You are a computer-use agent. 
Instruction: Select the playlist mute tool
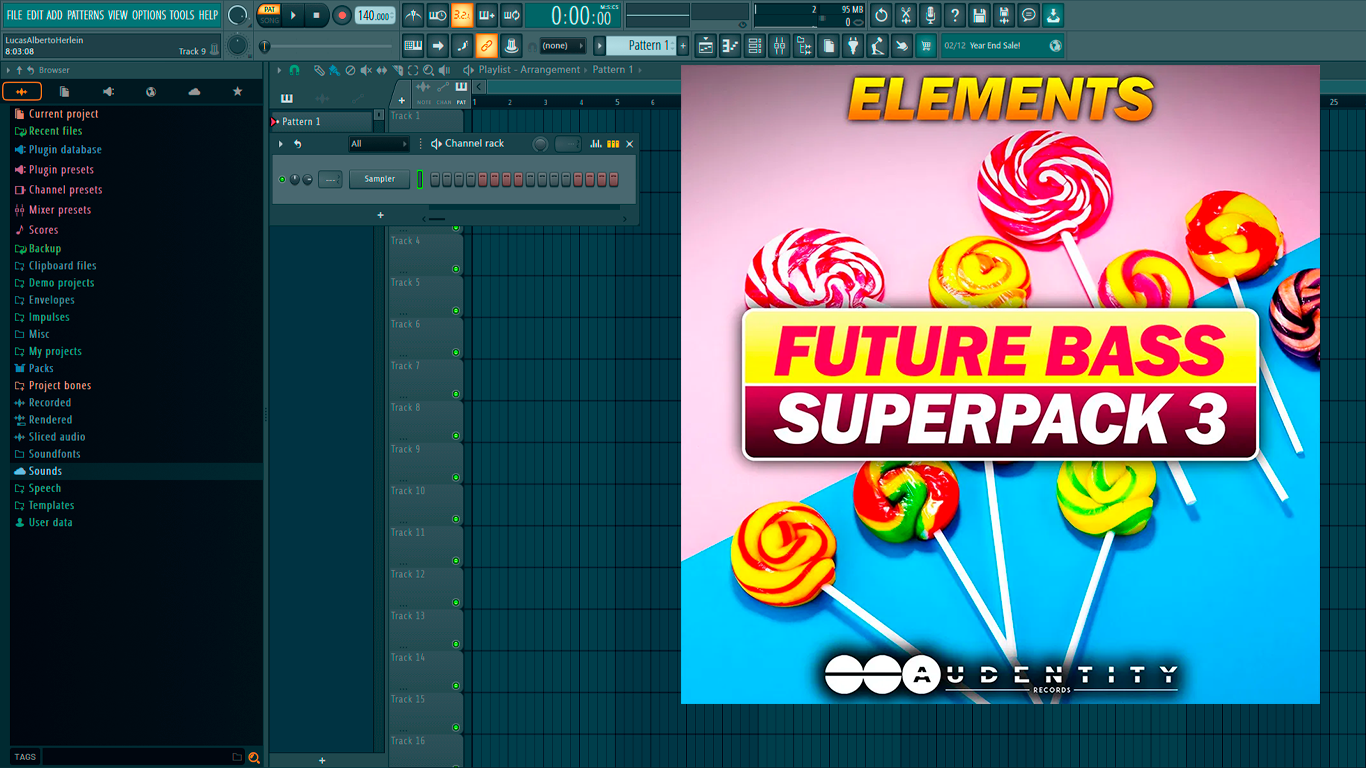coord(365,70)
